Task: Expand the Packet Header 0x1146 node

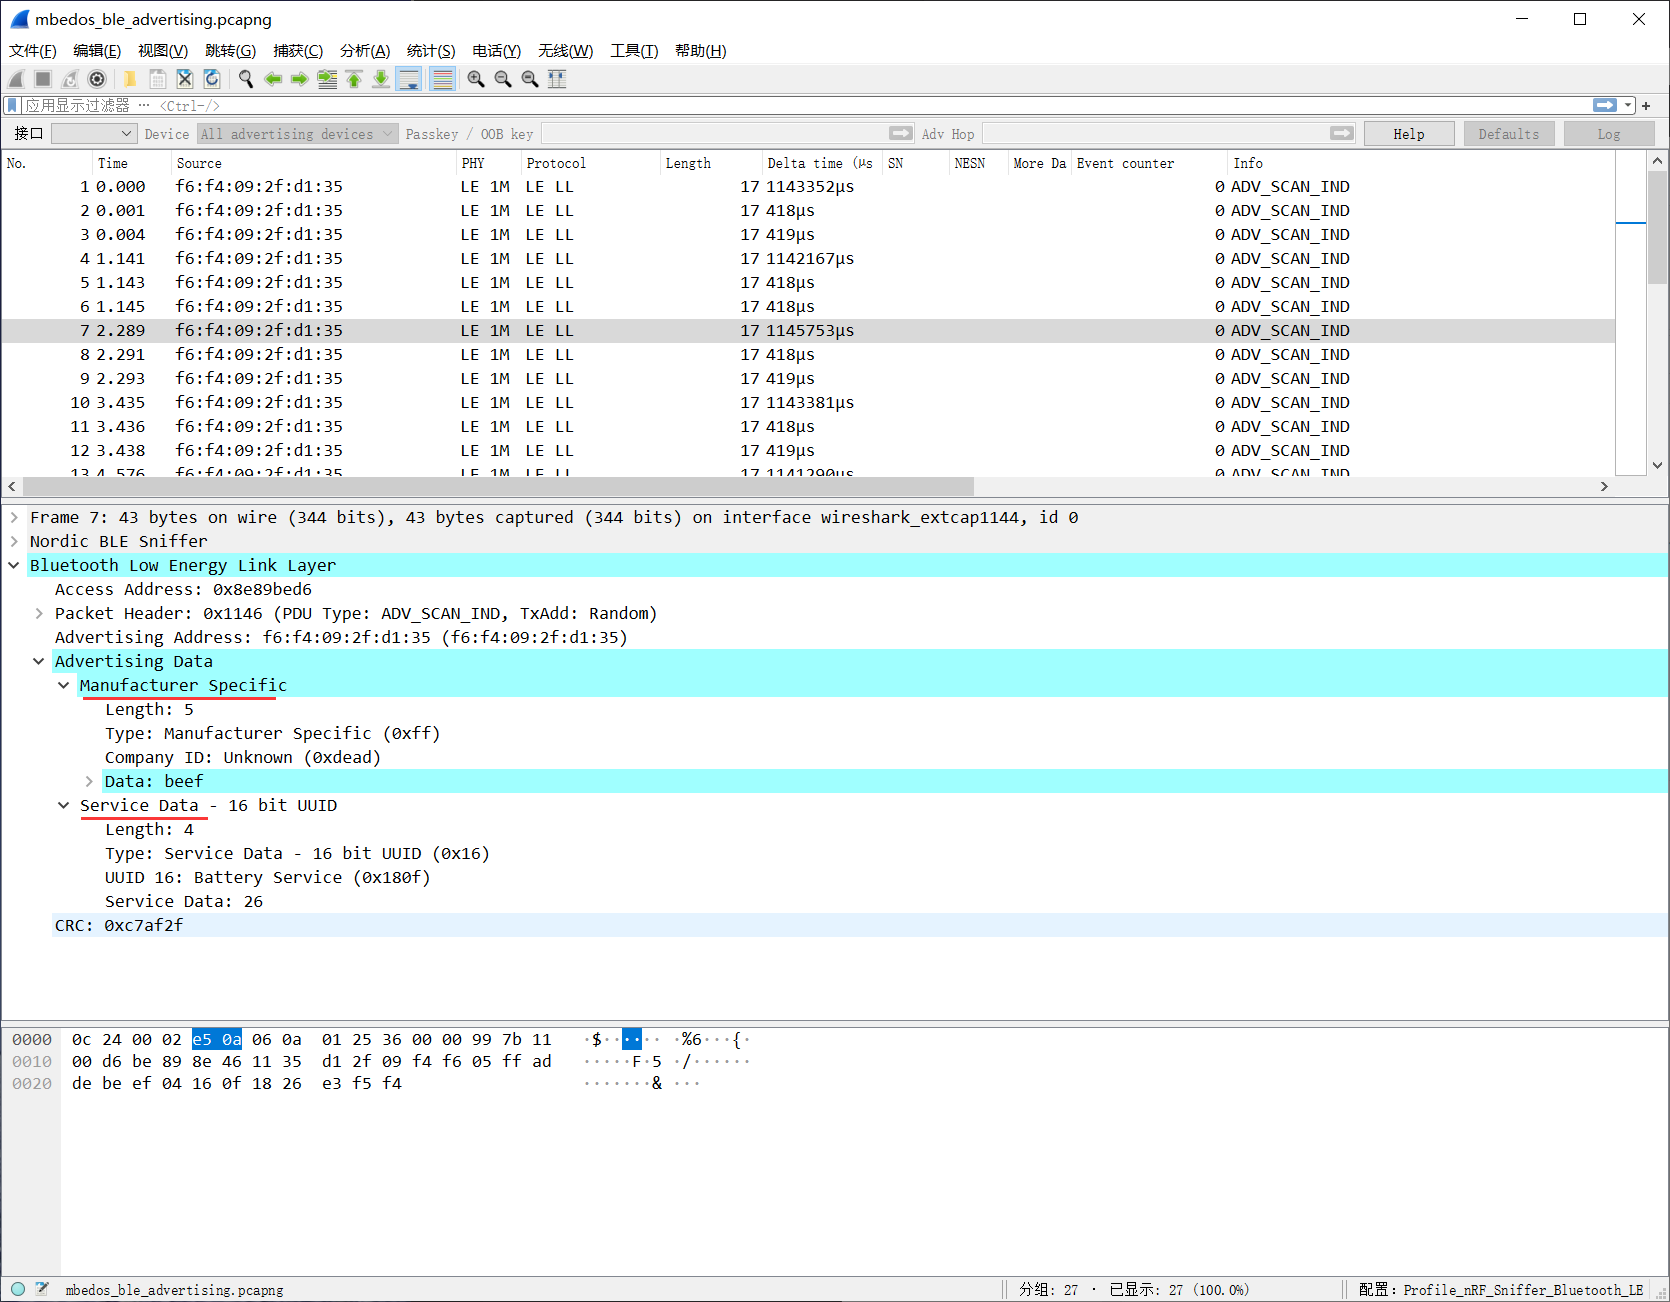Action: click(x=39, y=613)
